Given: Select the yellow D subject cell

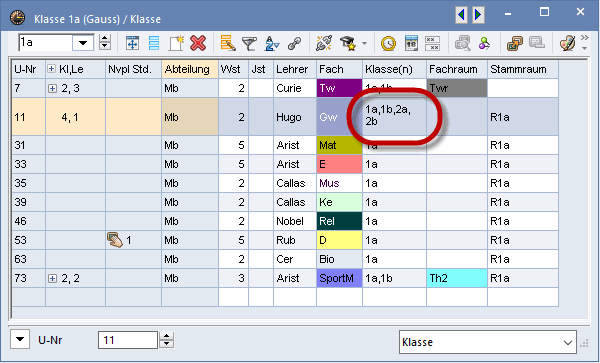Looking at the screenshot, I should coord(339,240).
